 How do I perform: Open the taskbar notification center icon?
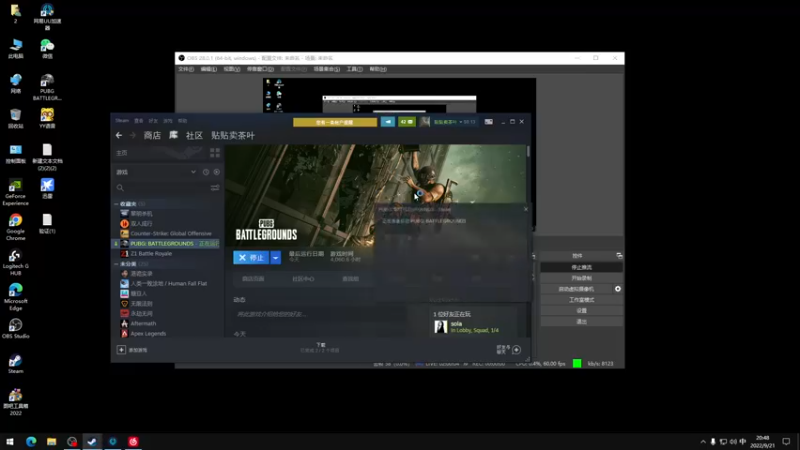pyautogui.click(x=786, y=441)
